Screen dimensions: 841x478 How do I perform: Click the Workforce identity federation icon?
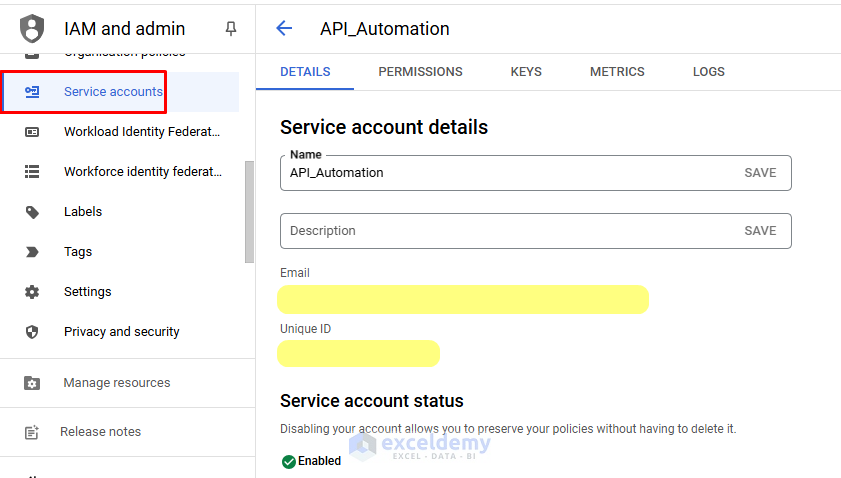point(32,172)
